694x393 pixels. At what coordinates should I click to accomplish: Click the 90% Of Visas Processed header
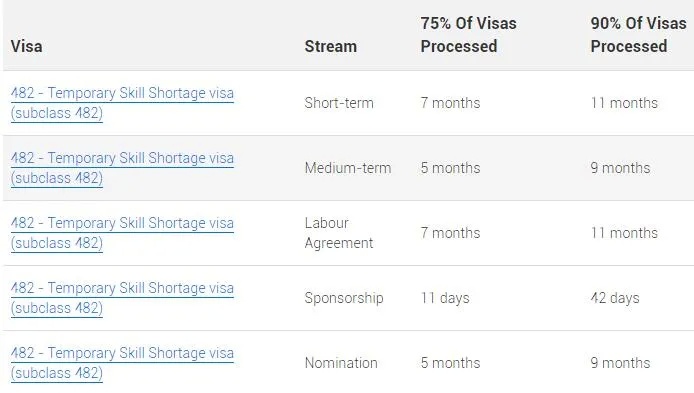coord(638,35)
